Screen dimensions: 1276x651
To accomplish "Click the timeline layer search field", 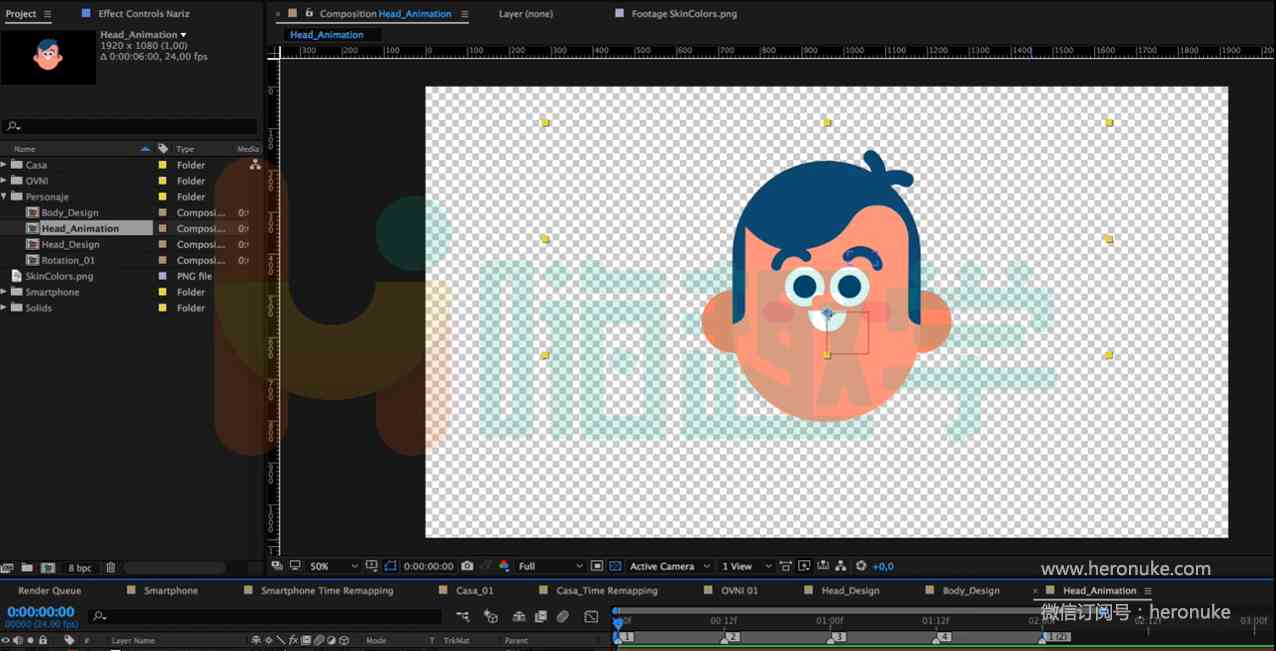I will click(x=265, y=617).
